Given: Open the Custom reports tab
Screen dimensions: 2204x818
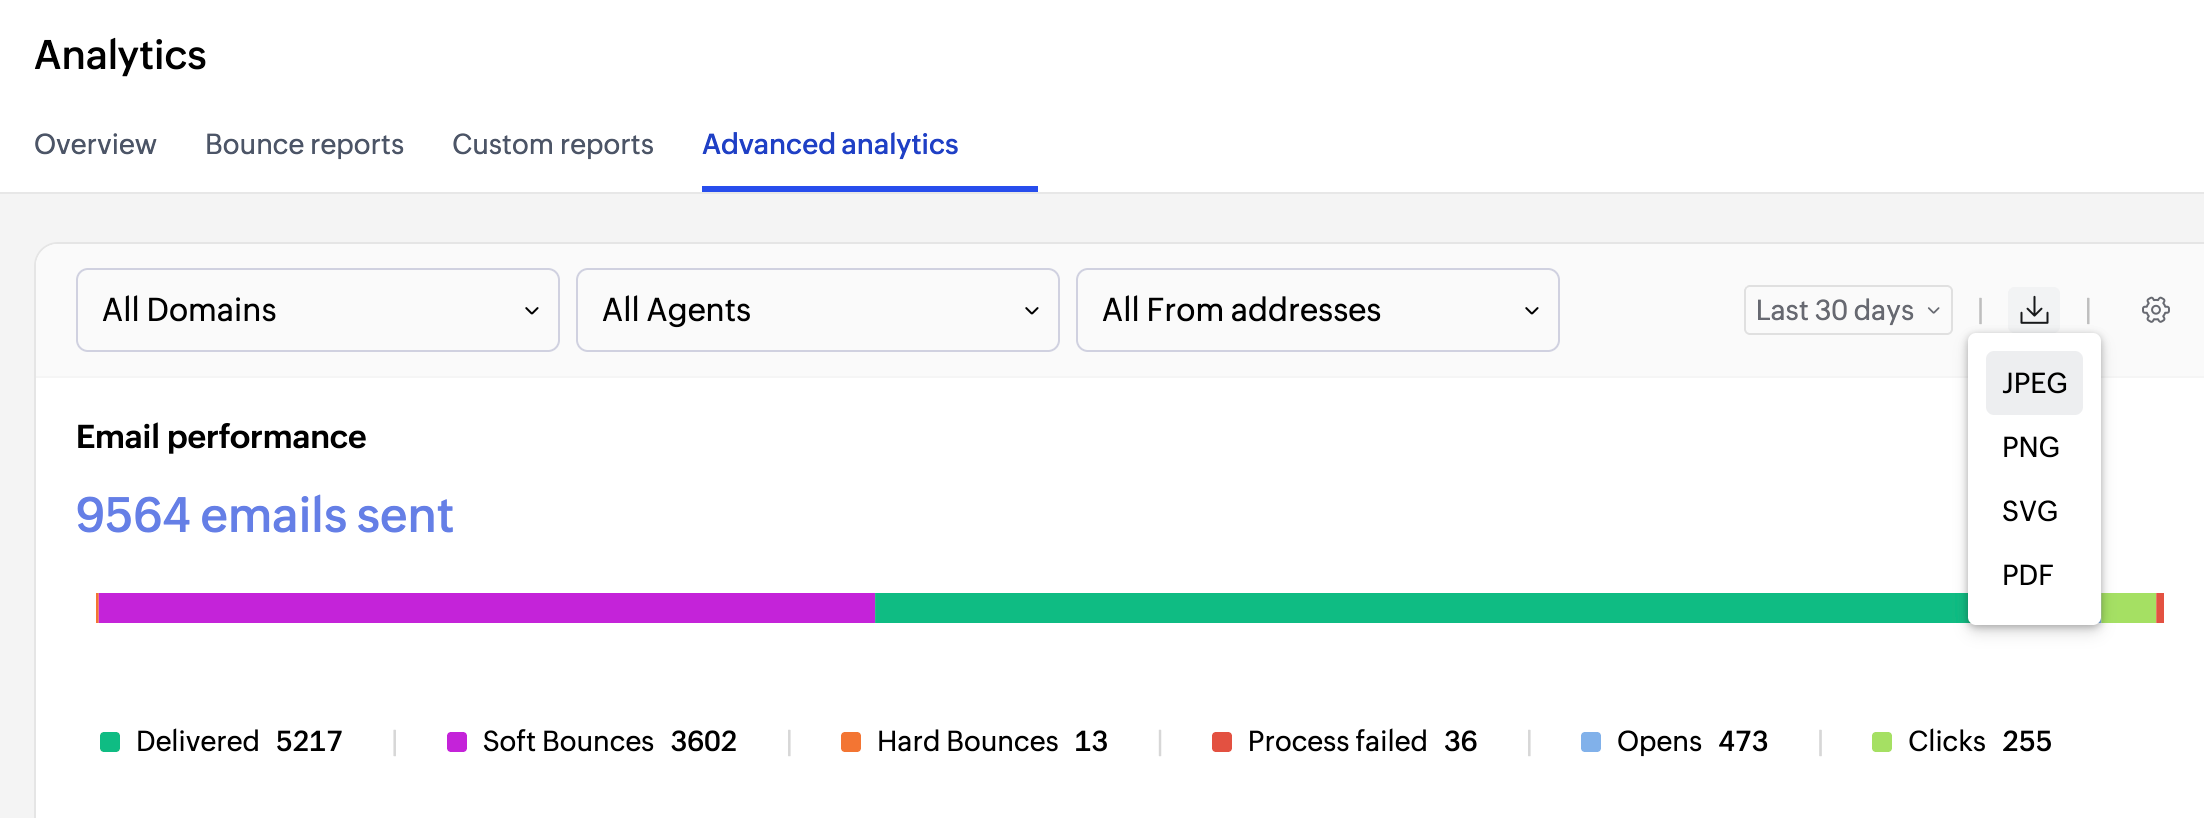Looking at the screenshot, I should 553,144.
